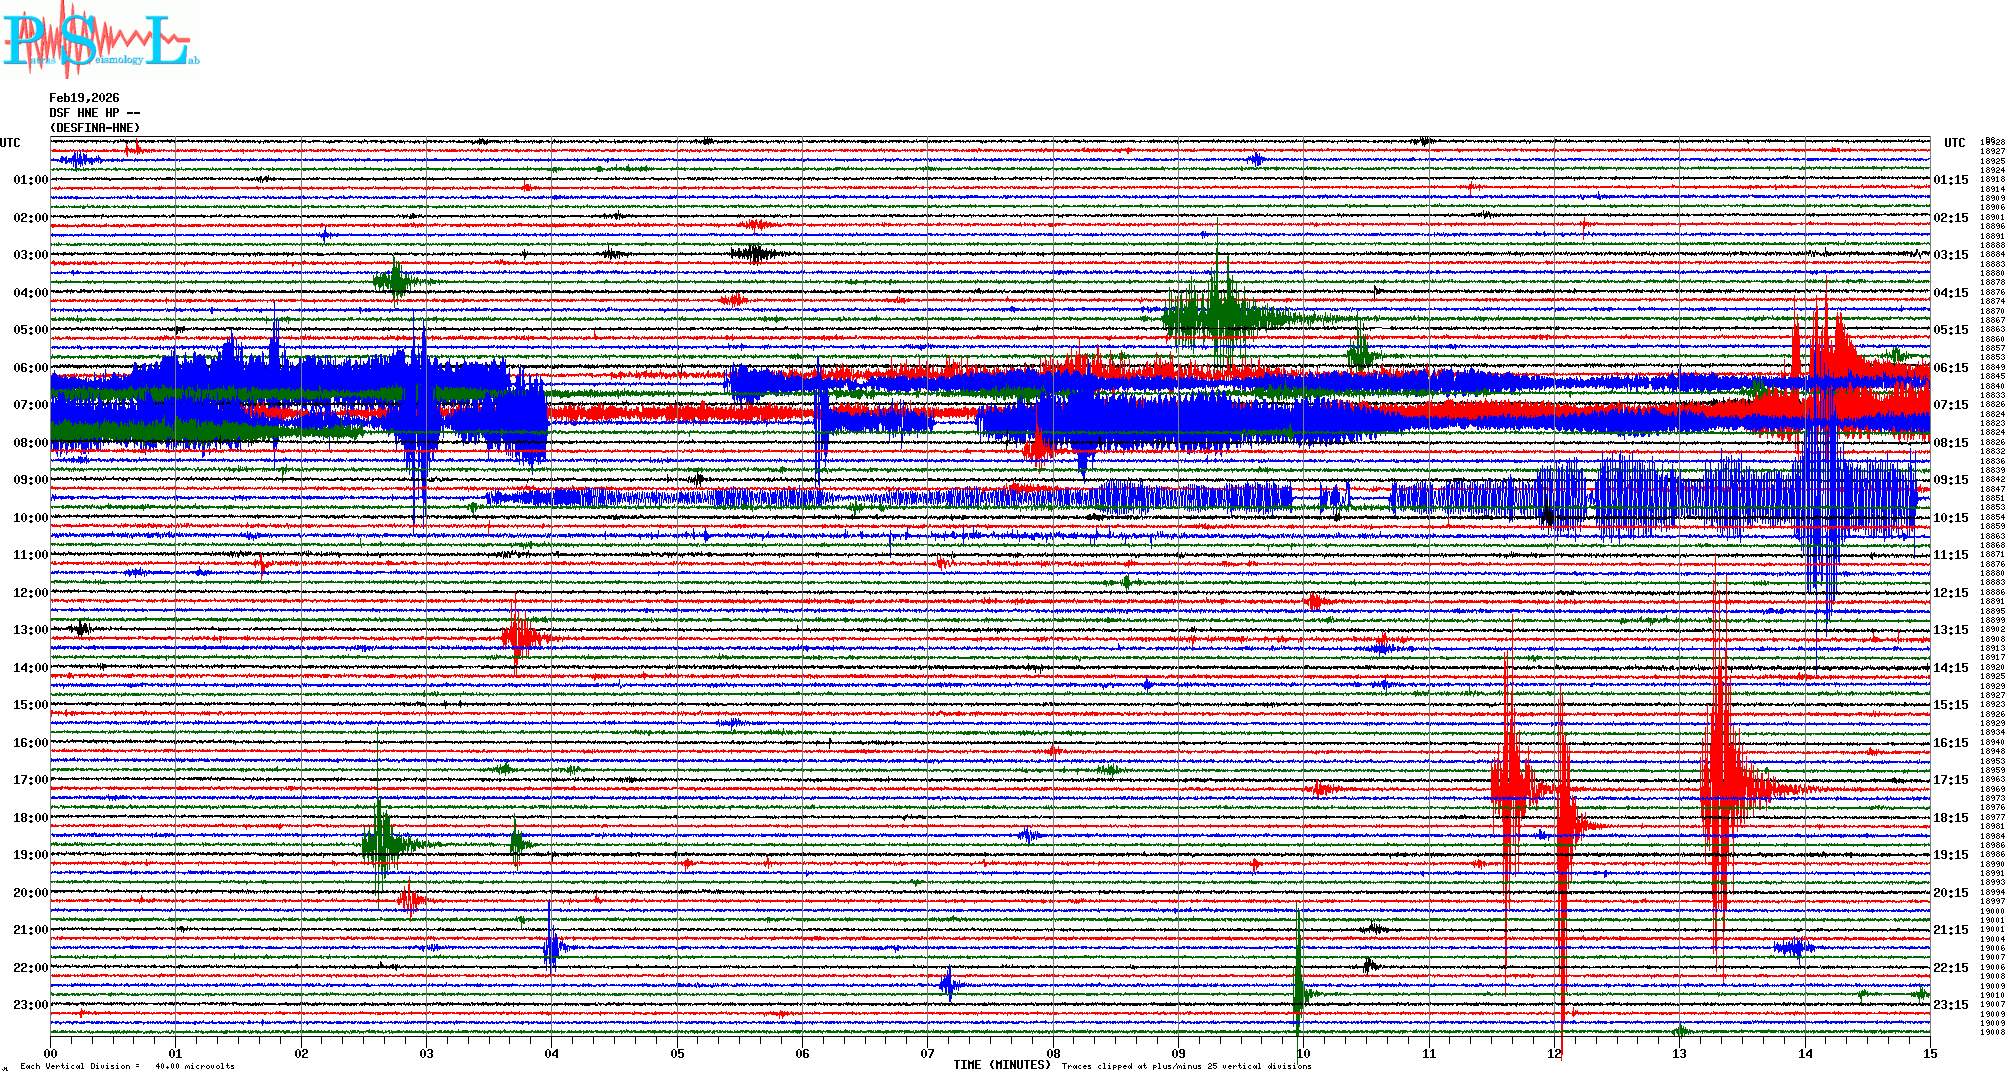Click the Each Vertical Division scale note
The image size is (2010, 1080).
click(127, 1066)
